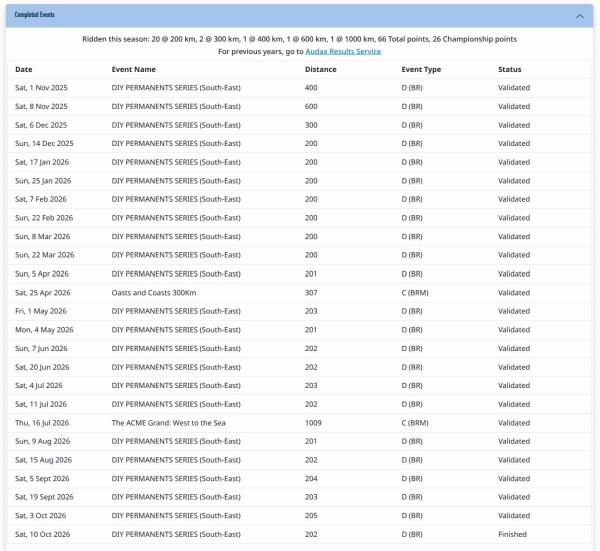
Task: Click the date Sun, 9 Aug 2026
Action: click(x=42, y=441)
